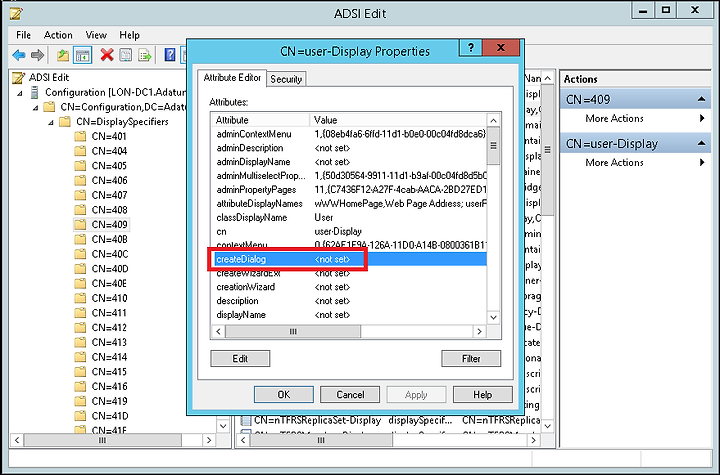Click the CN=412 folder icon

(x=80, y=328)
